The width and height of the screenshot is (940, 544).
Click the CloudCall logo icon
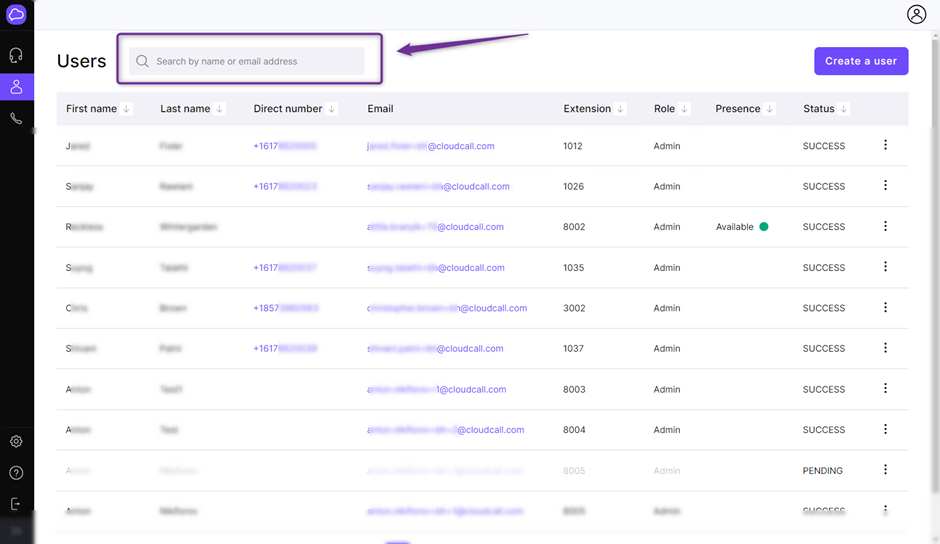pos(16,14)
